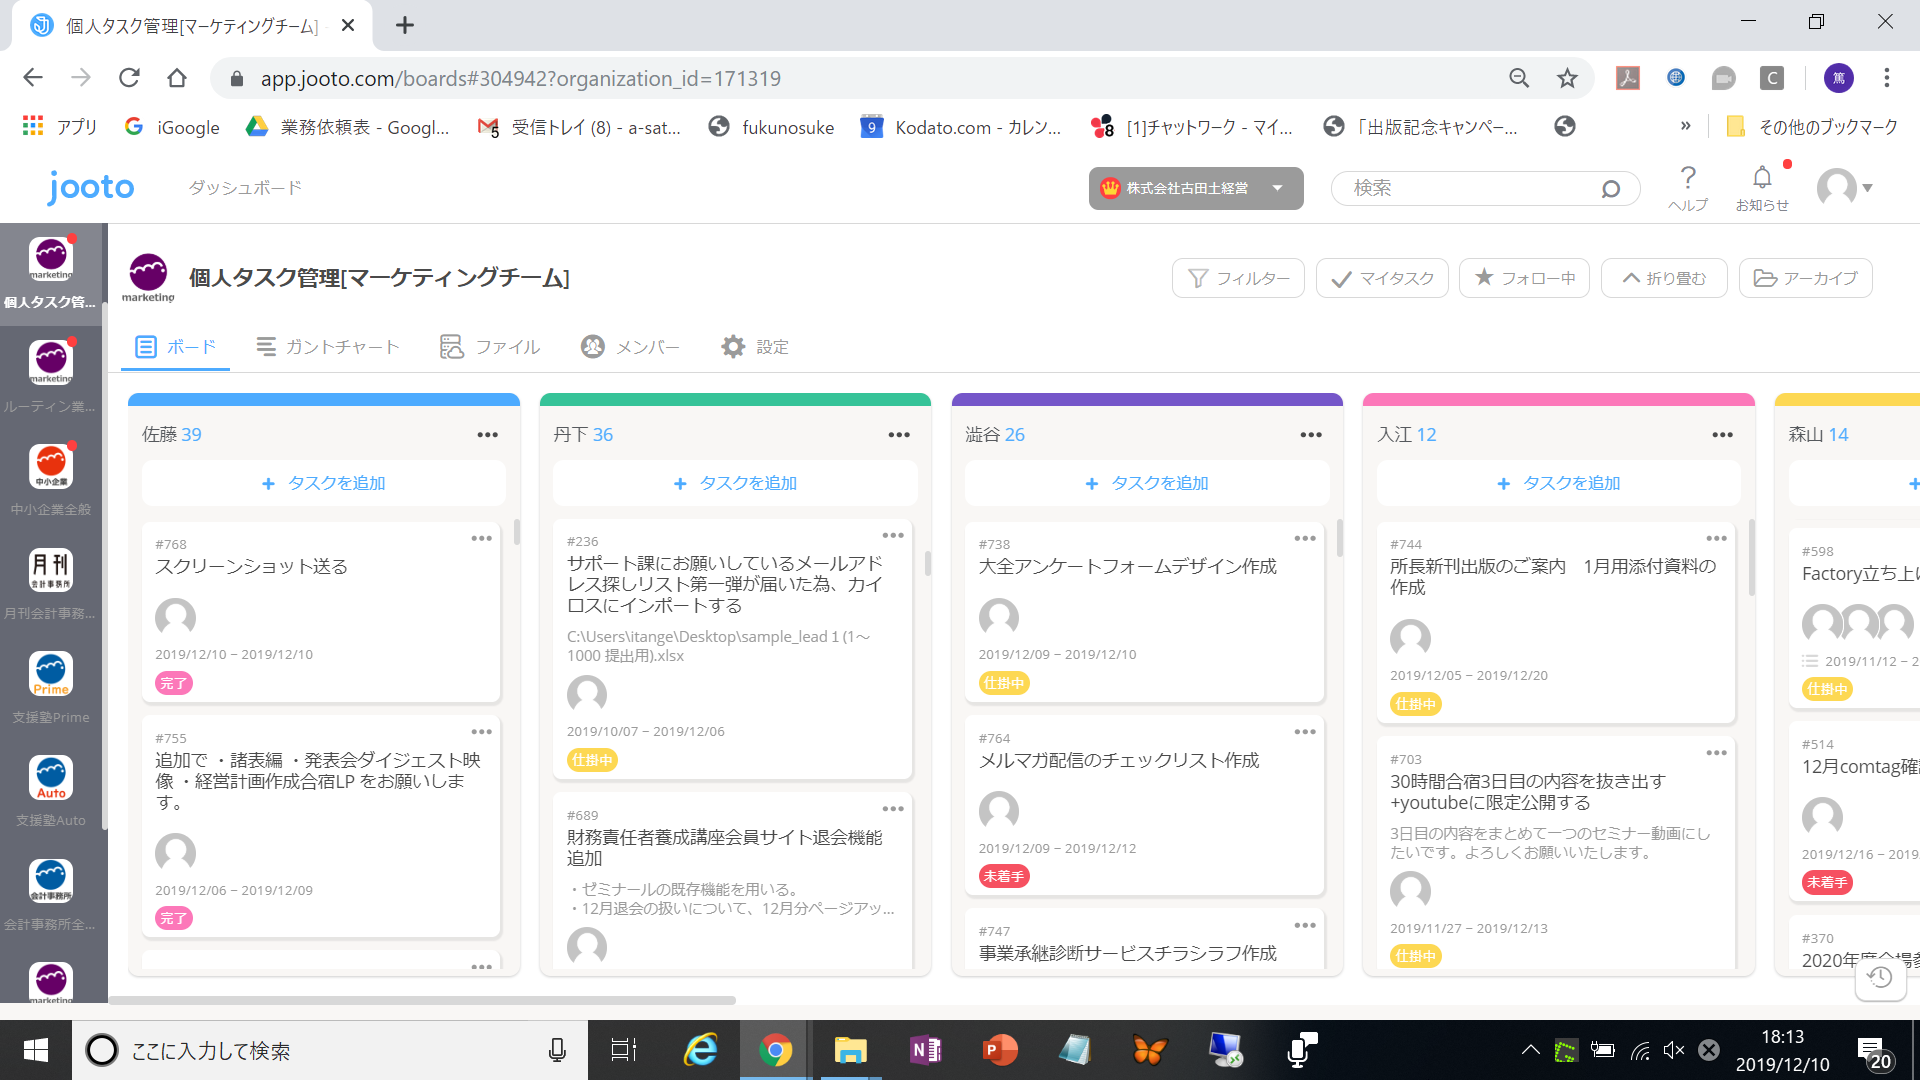1920x1080 pixels.
Task: Click the ガントチャート tab
Action: pos(328,347)
